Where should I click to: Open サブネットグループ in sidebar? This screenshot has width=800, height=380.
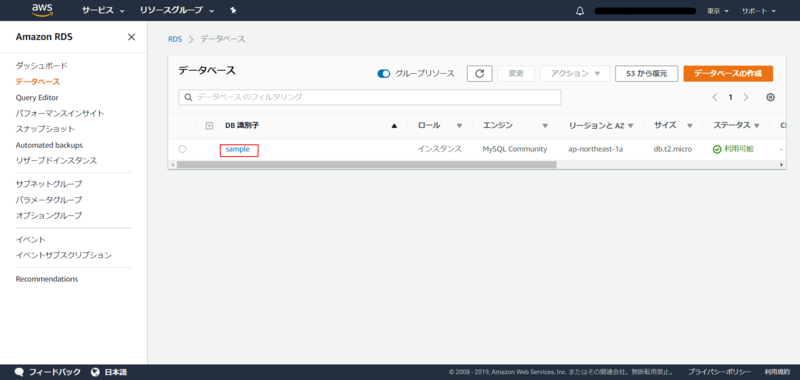(48, 184)
